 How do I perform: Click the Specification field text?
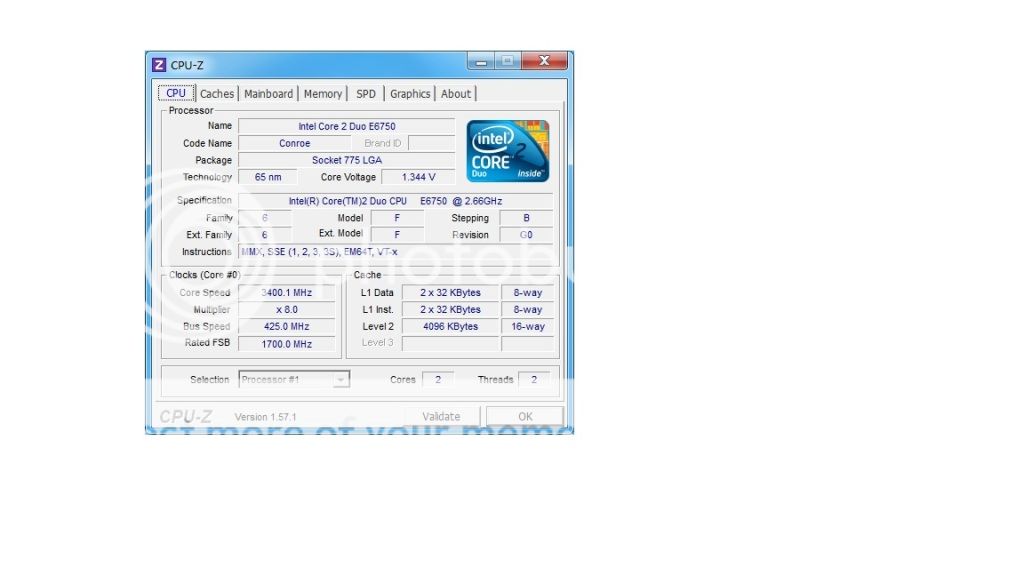395,201
